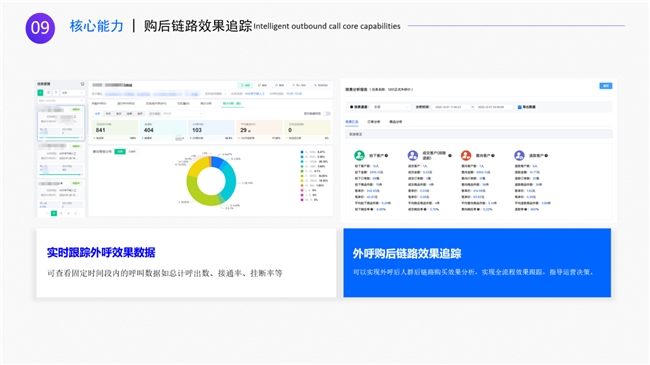The height and width of the screenshot is (365, 650).
Task: Select the last time range segment button
Action: (x=140, y=114)
